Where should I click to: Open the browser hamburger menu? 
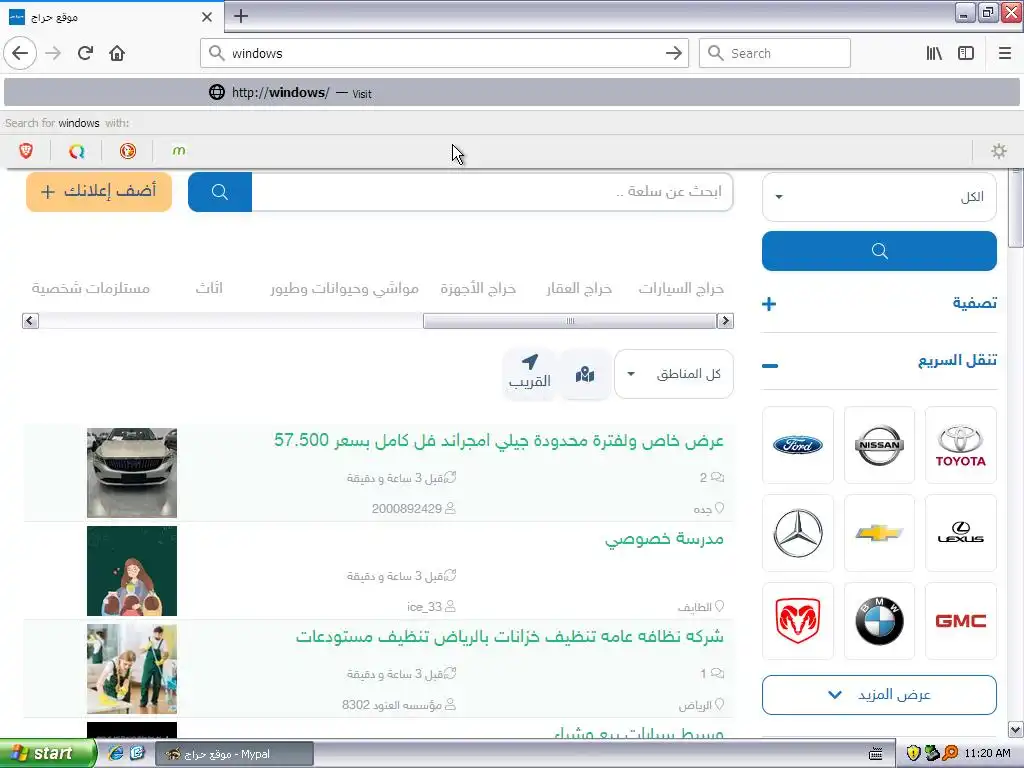click(x=1005, y=53)
